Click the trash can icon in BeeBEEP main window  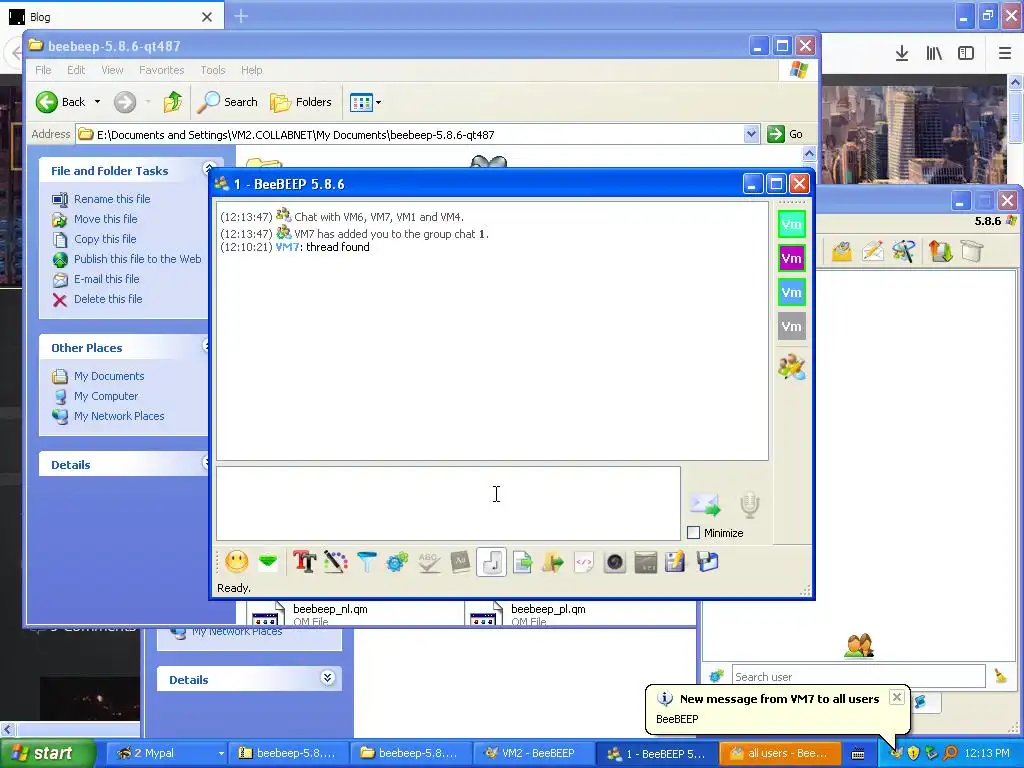[x=972, y=251]
